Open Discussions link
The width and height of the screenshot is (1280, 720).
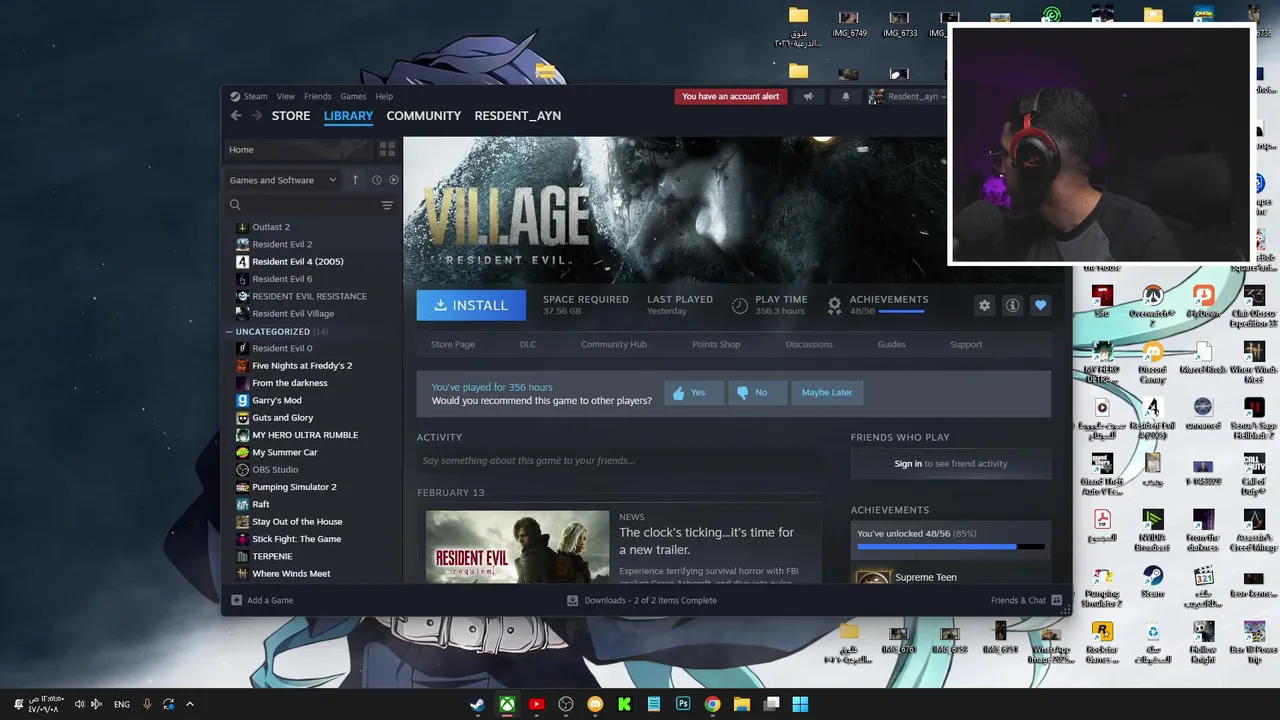[x=809, y=344]
